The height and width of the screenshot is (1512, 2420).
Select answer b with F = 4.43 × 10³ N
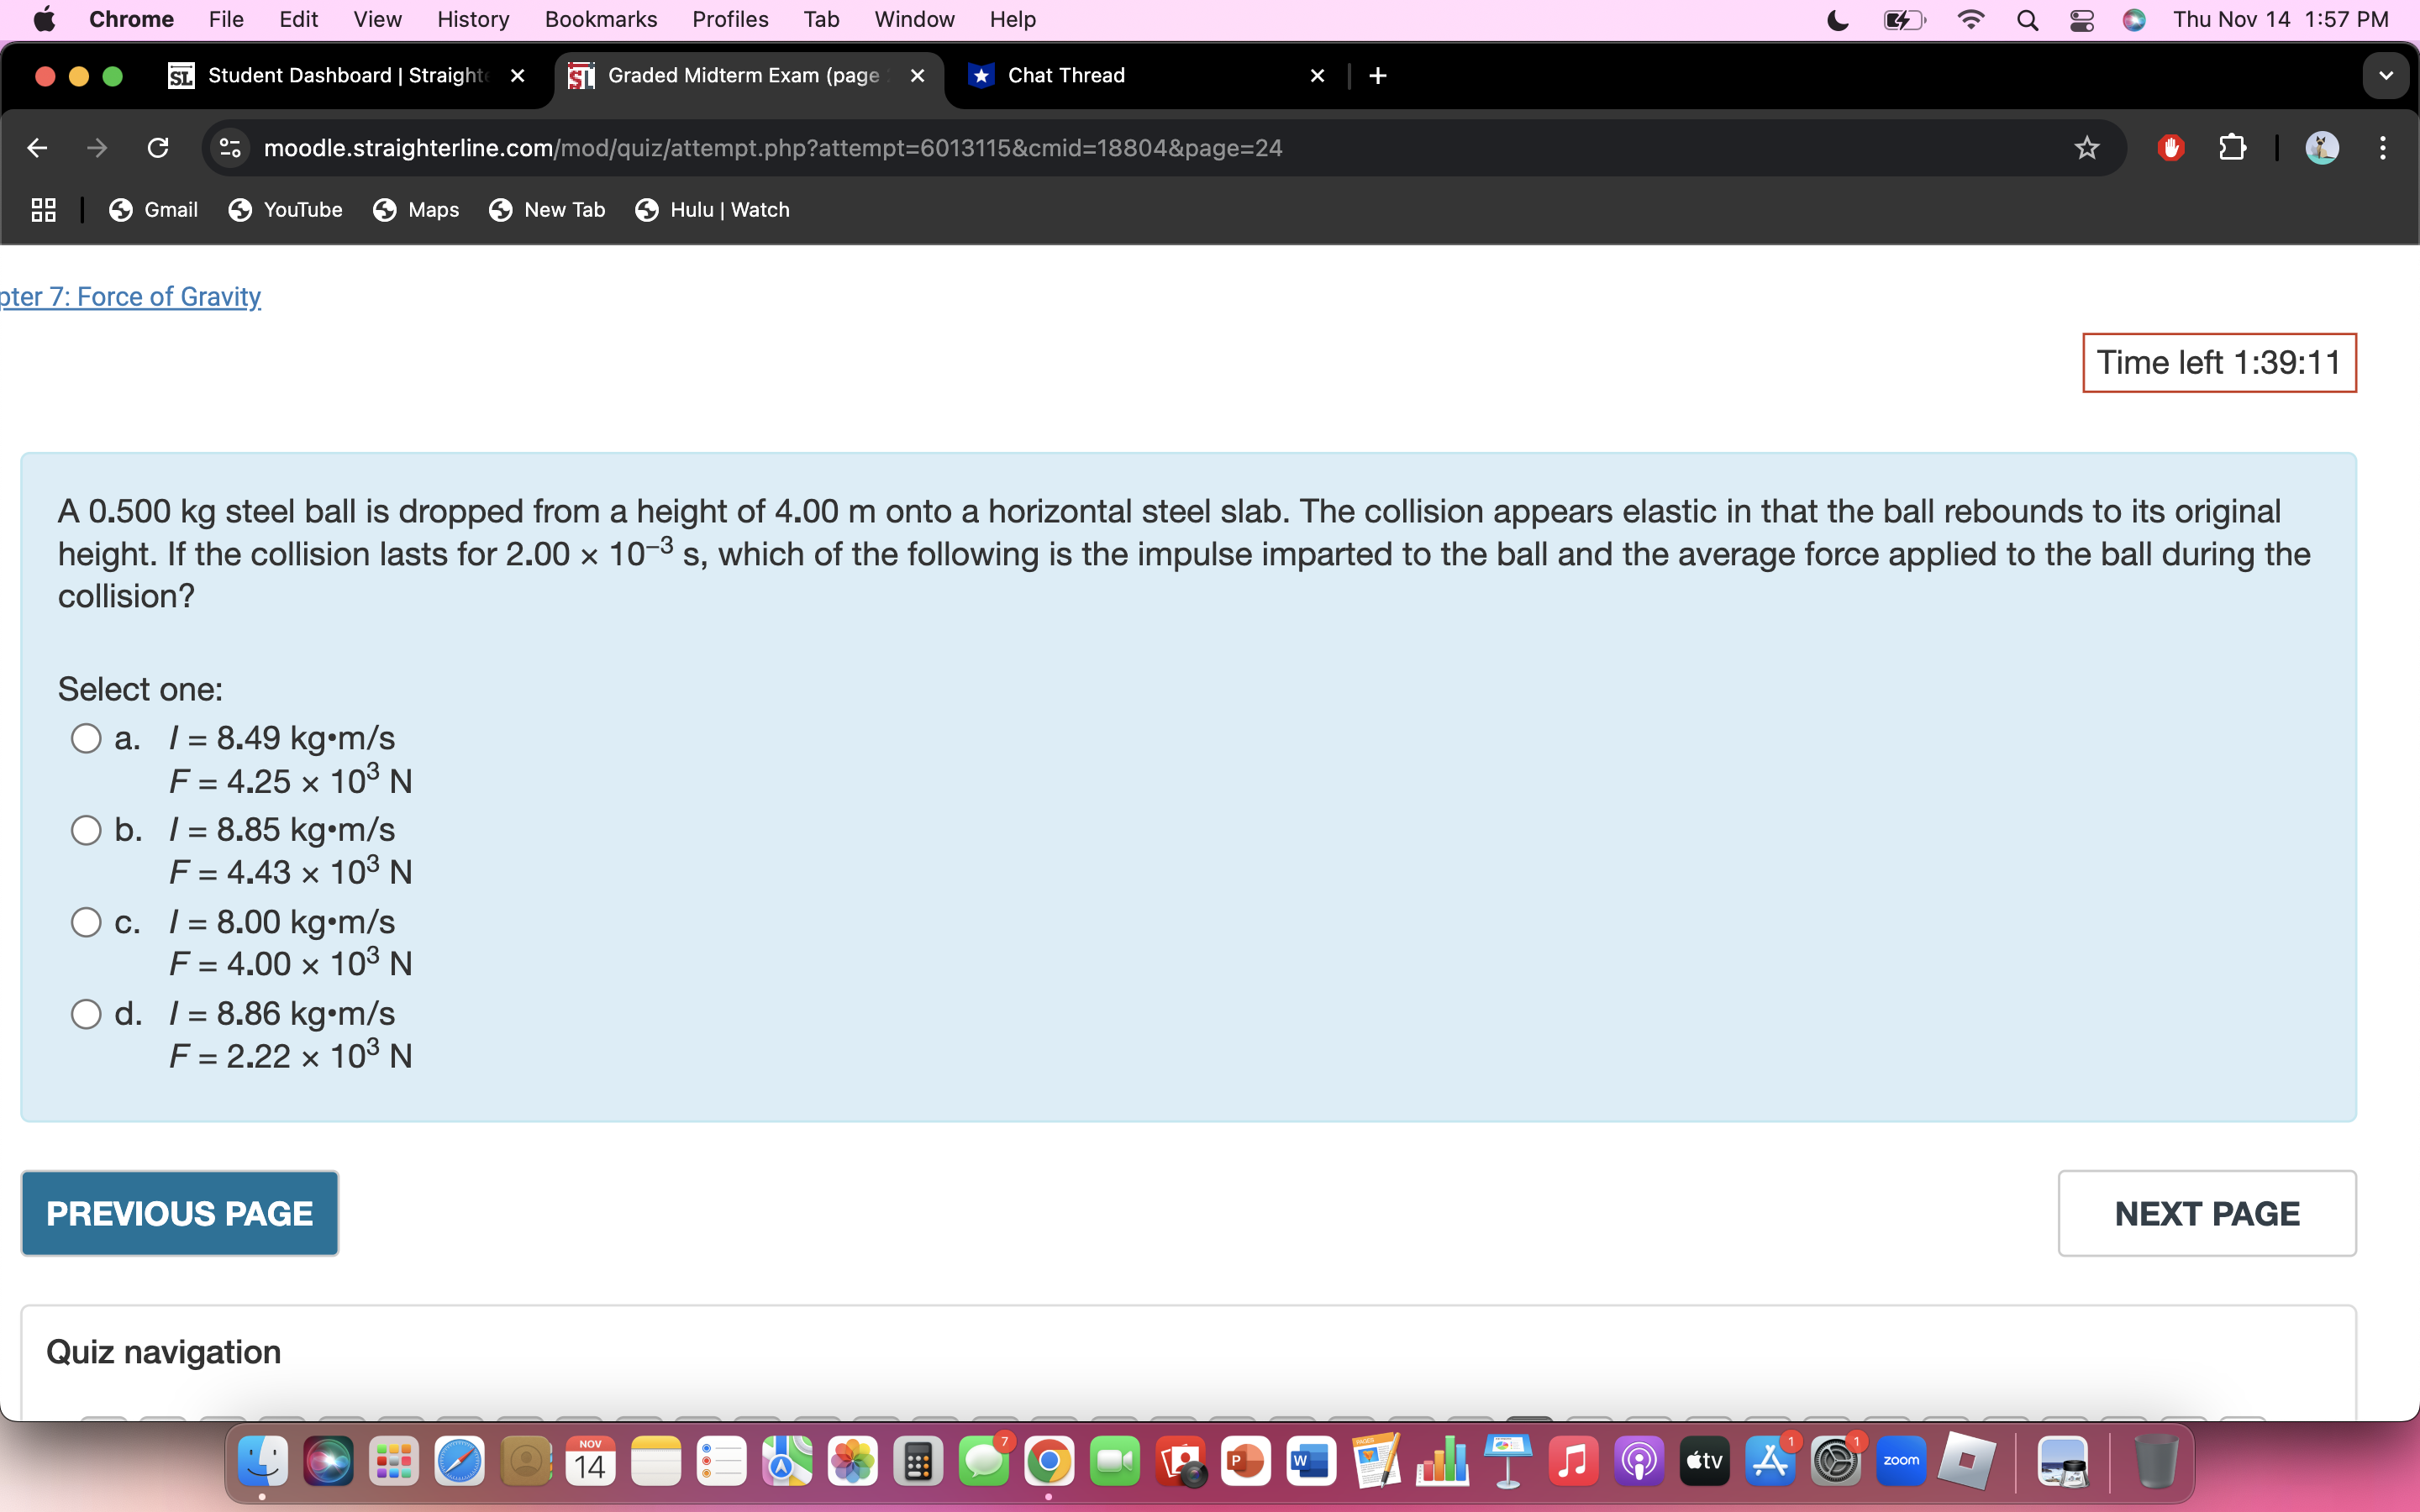click(x=86, y=829)
